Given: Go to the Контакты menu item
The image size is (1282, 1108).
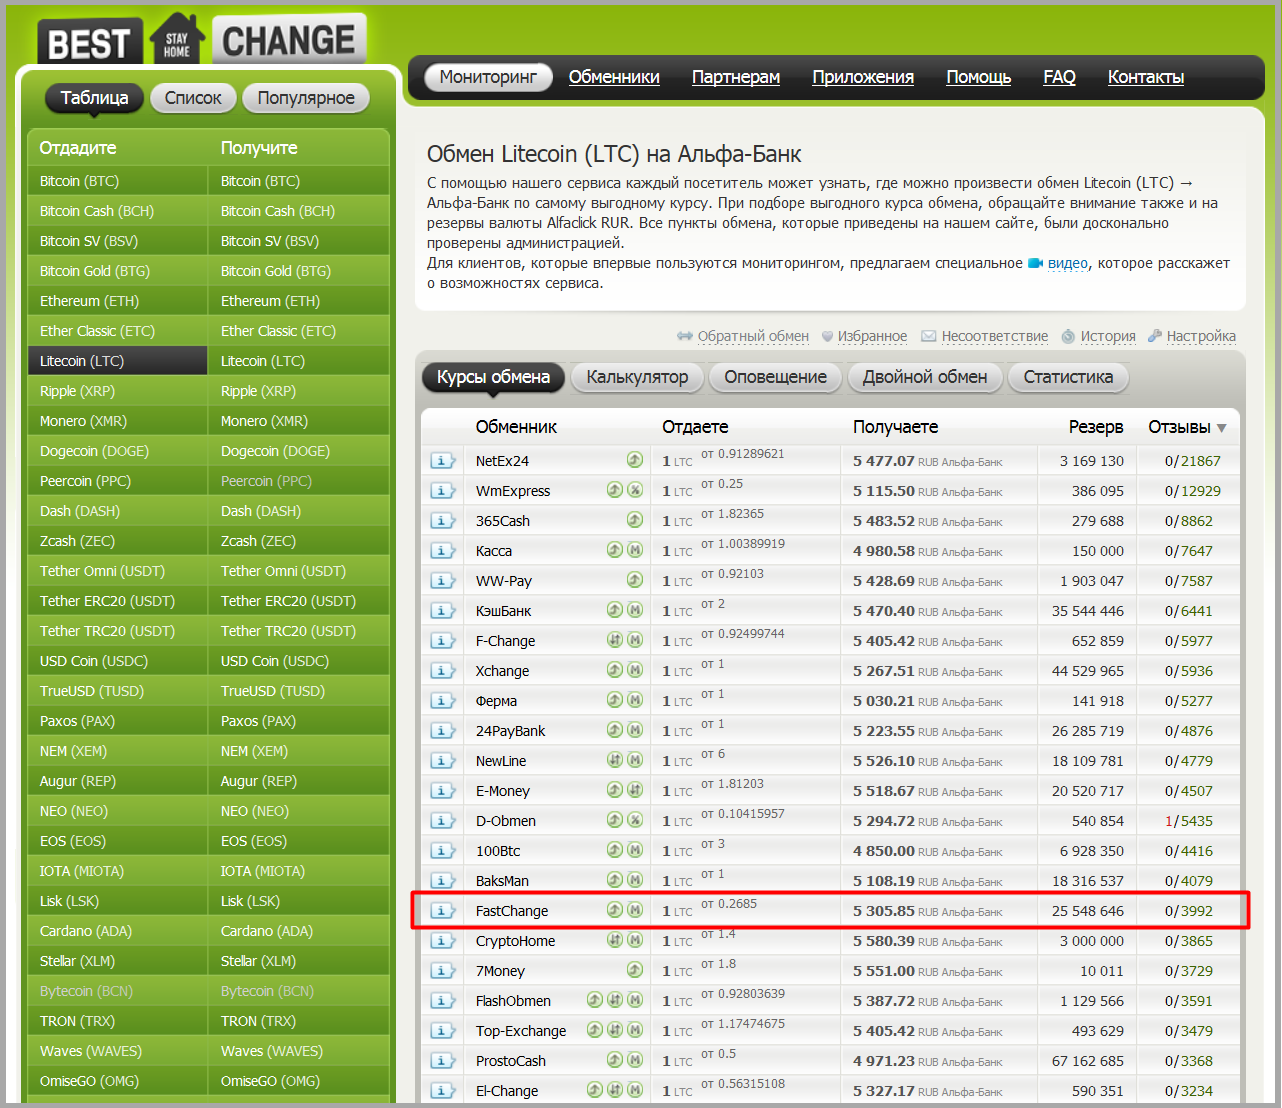Looking at the screenshot, I should click(1146, 77).
